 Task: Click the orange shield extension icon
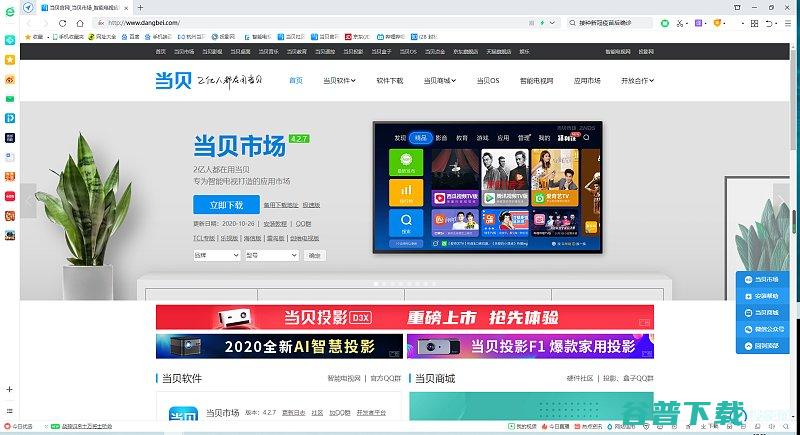[717, 23]
